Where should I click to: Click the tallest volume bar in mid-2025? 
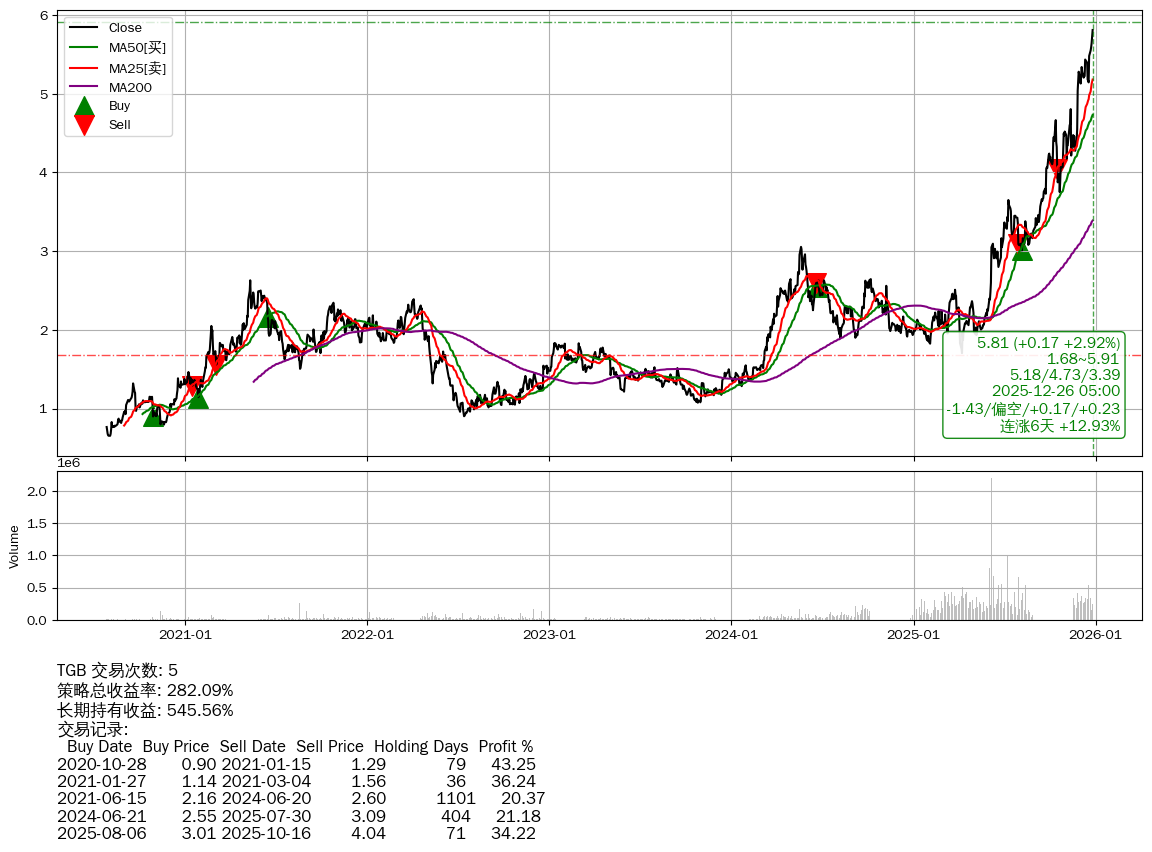[991, 549]
